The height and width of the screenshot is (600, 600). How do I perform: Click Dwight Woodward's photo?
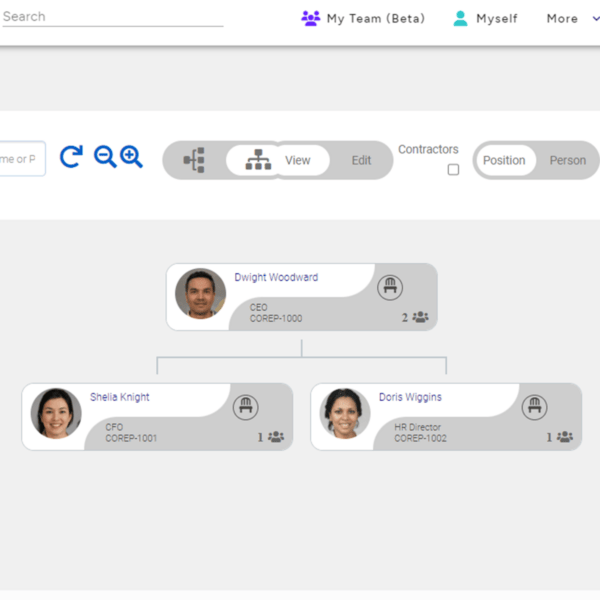pyautogui.click(x=201, y=293)
